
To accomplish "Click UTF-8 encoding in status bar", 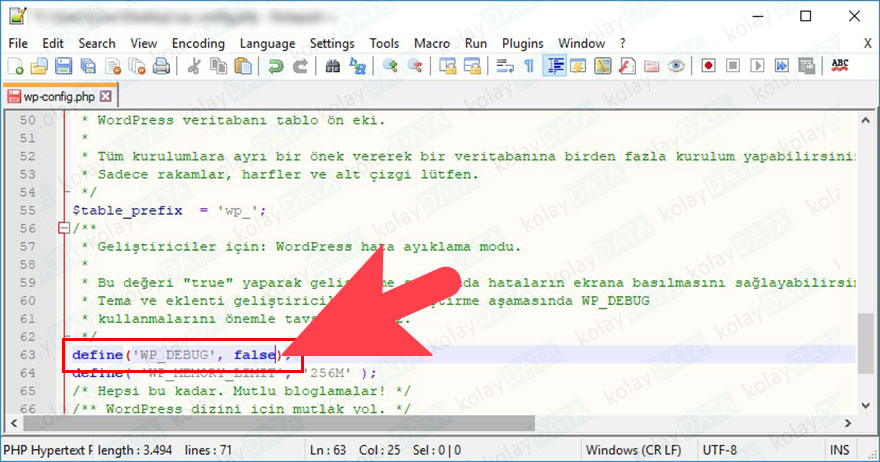I will point(719,450).
